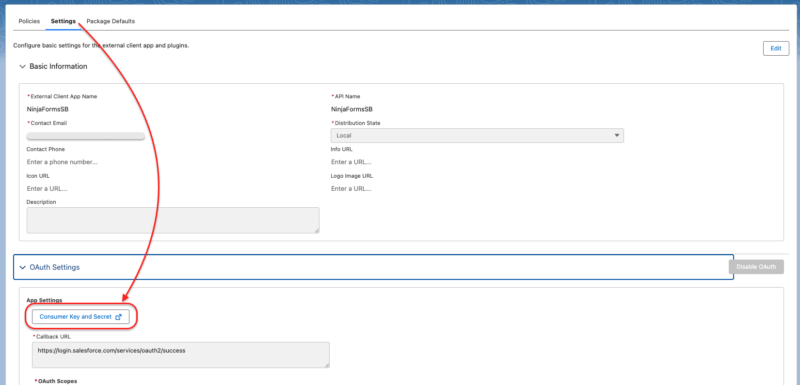Viewport: 800px width, 385px height.
Task: Click External Client App Name value NinjaFormsSB
Action: point(47,109)
